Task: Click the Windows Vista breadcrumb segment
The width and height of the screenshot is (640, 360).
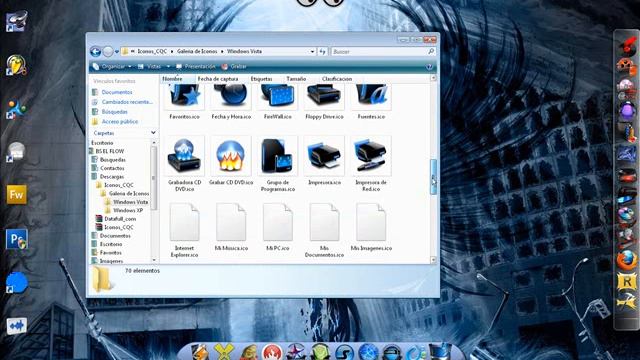Action: pos(244,51)
